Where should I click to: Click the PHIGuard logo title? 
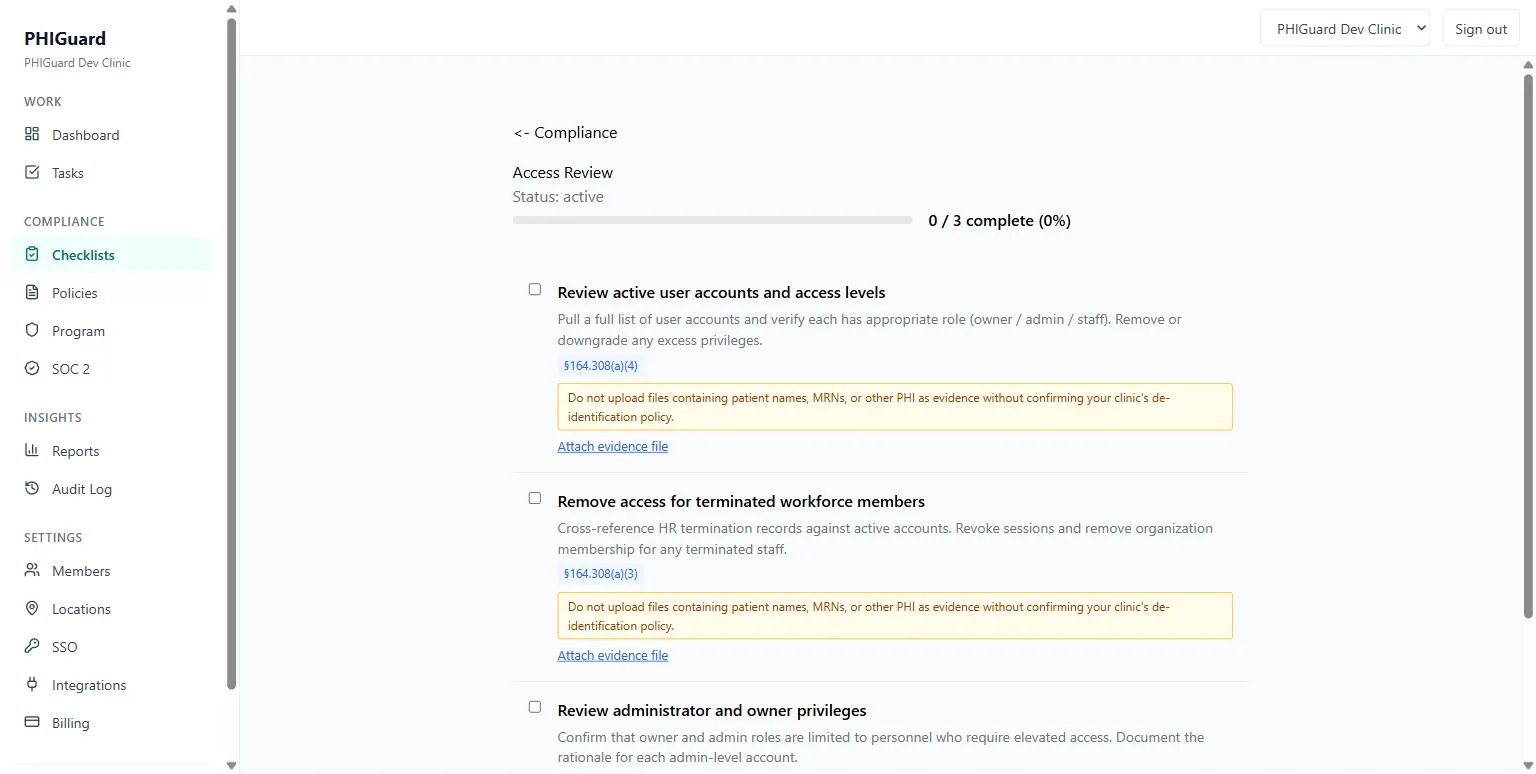pyautogui.click(x=65, y=39)
